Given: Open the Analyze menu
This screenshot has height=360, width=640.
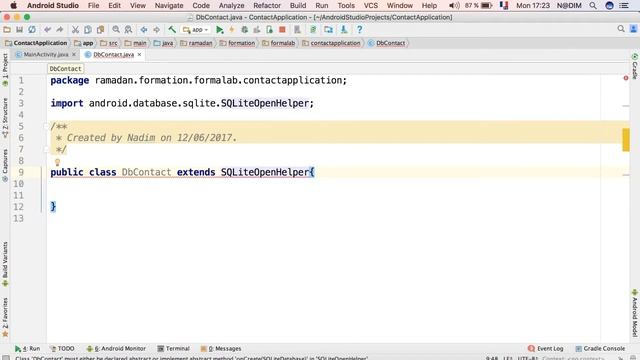Looking at the screenshot, I should (231, 6).
